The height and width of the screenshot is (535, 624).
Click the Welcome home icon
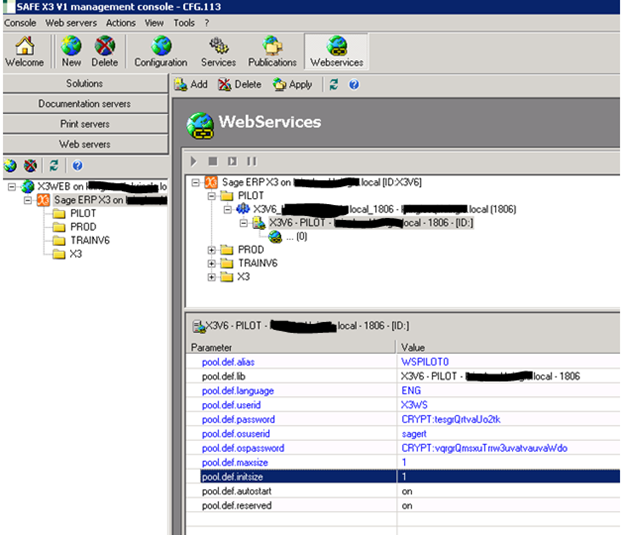(x=24, y=47)
